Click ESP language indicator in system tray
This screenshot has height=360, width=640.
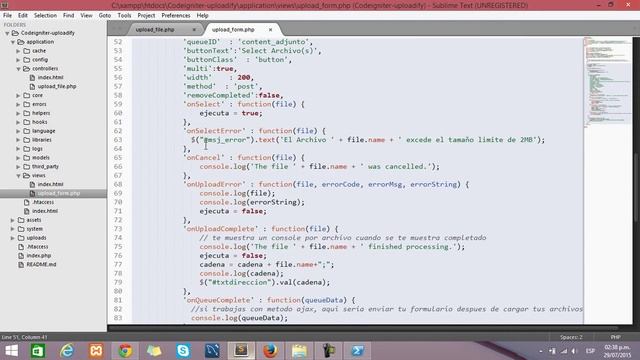[590, 351]
